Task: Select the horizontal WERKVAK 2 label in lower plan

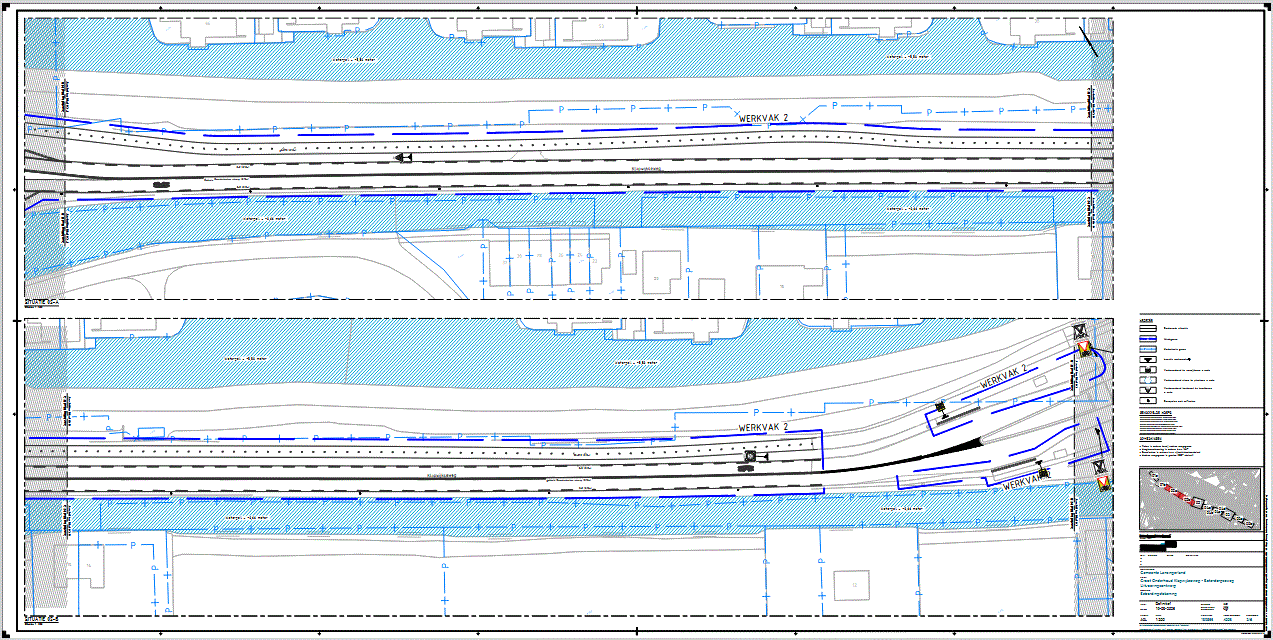Action: pyautogui.click(x=764, y=428)
